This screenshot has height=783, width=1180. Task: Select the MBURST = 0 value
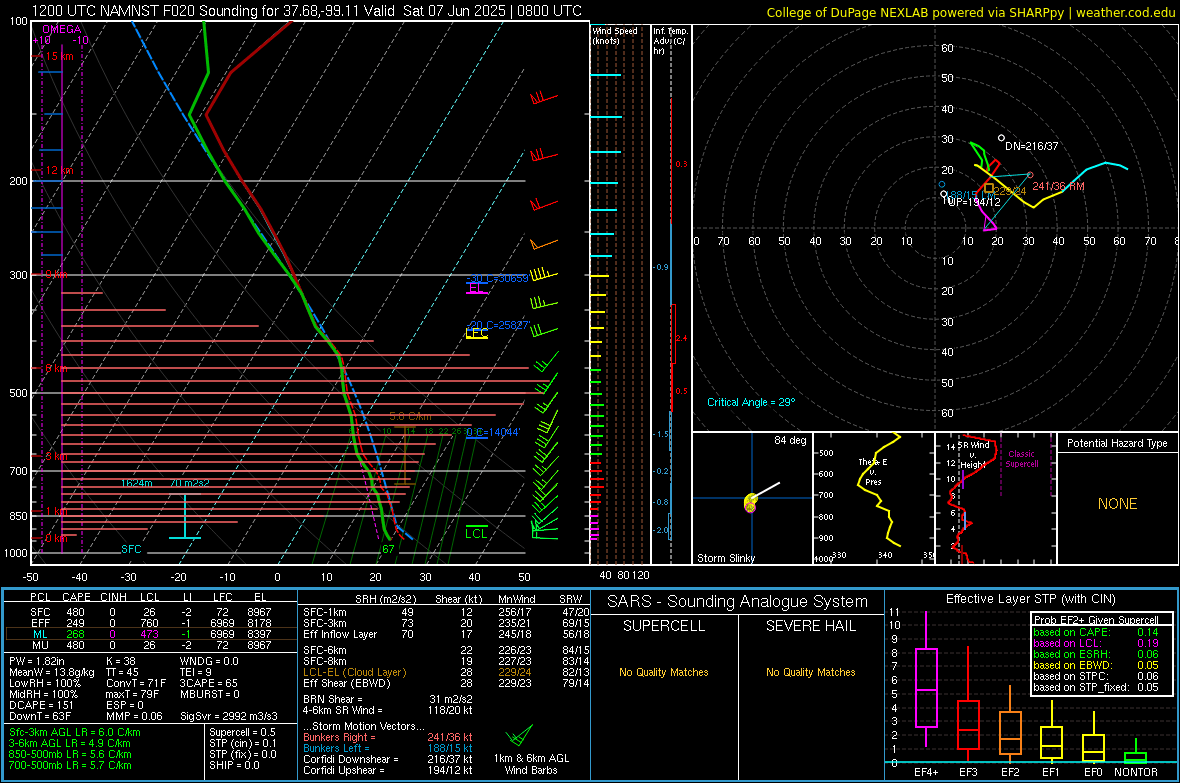click(x=209, y=694)
